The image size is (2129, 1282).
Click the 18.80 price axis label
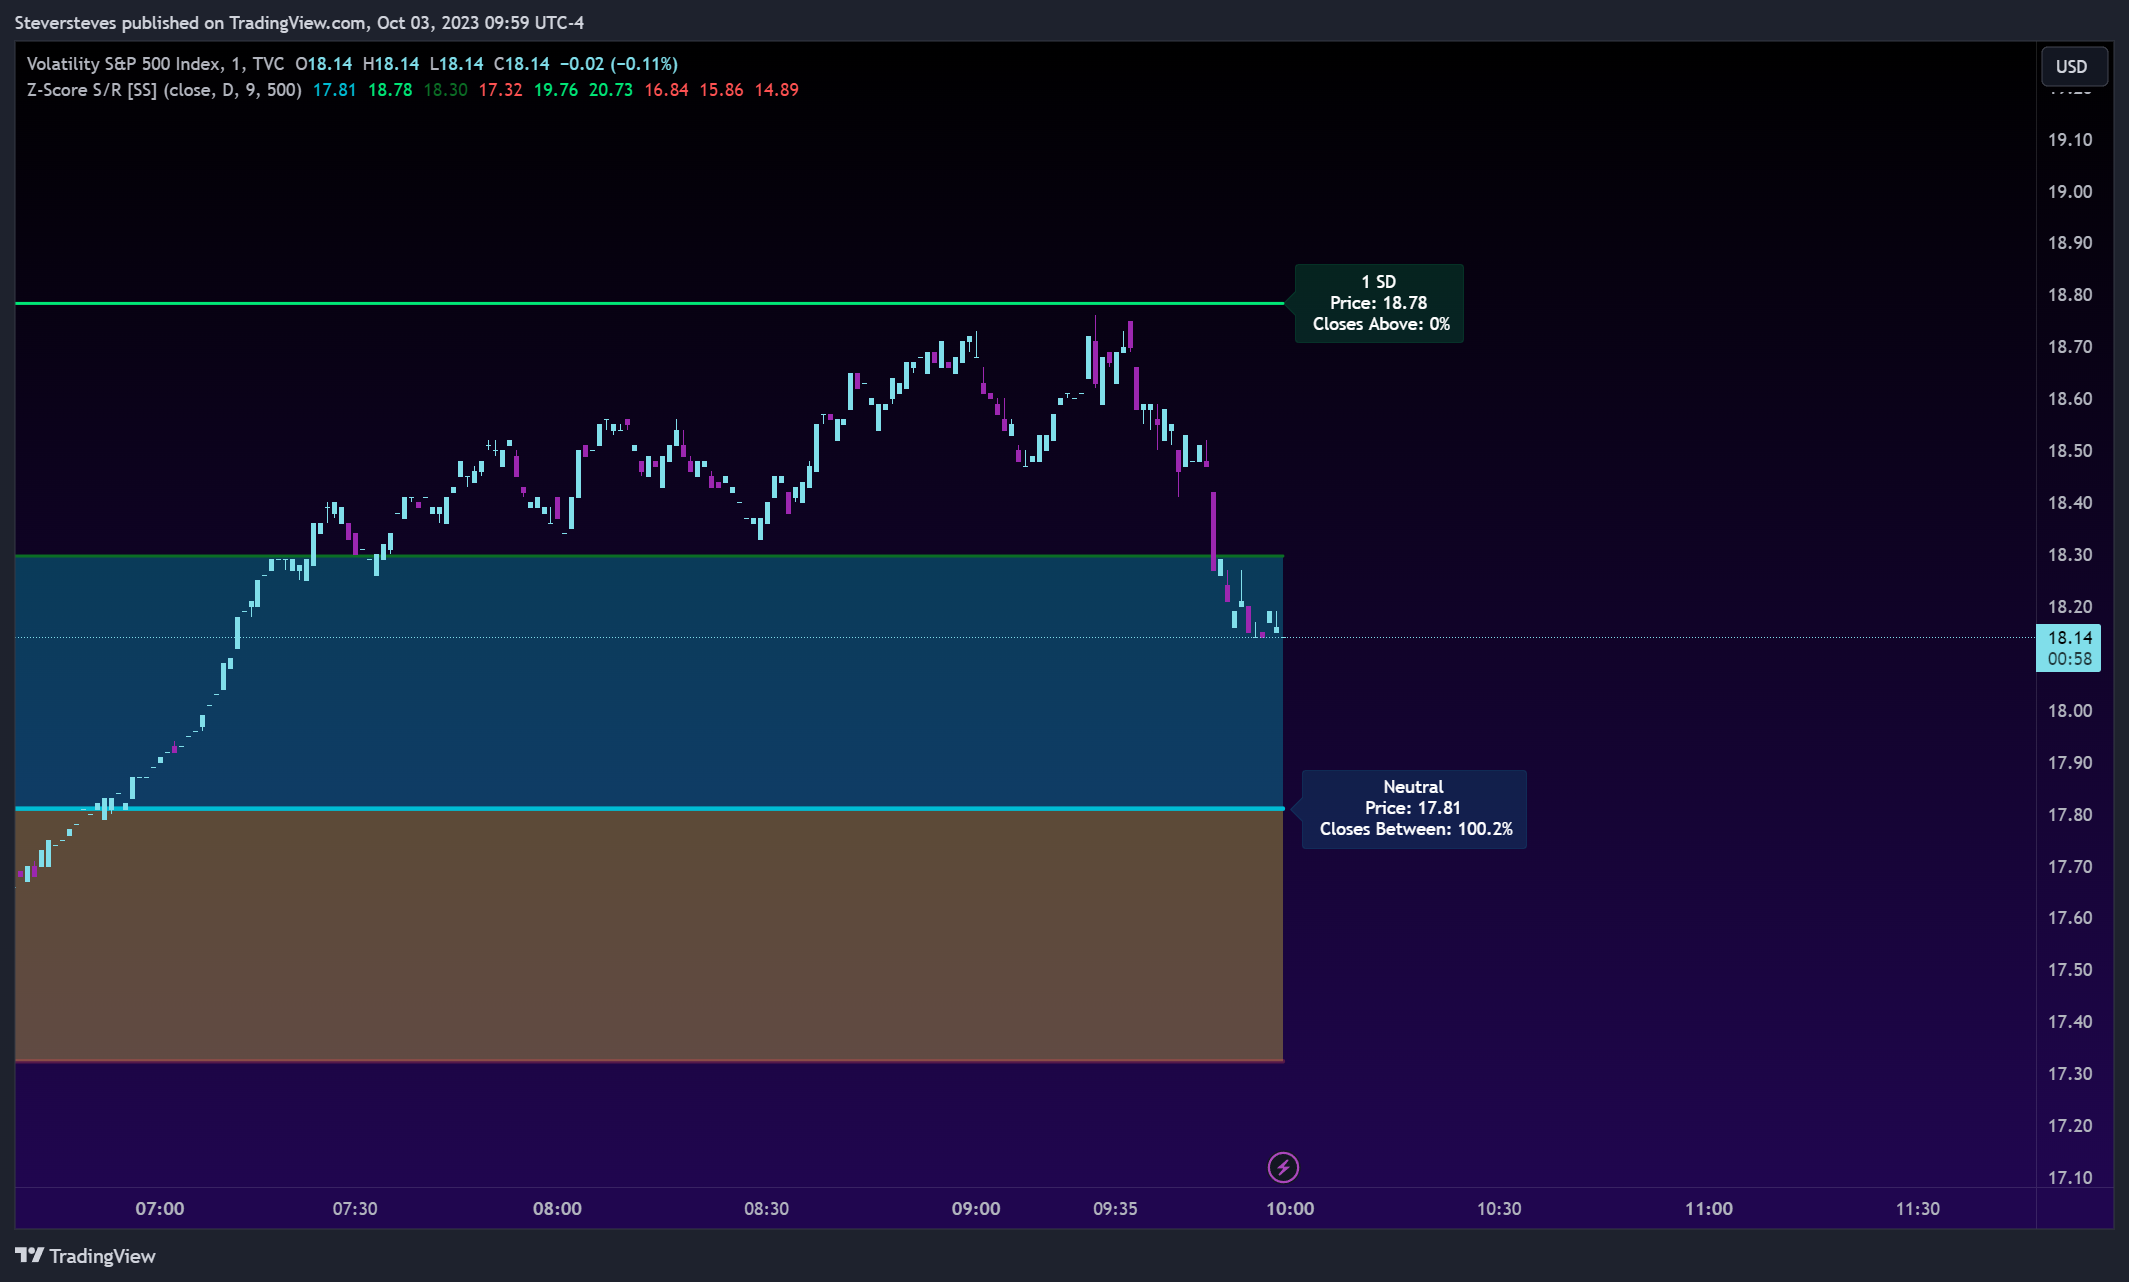tap(2070, 295)
